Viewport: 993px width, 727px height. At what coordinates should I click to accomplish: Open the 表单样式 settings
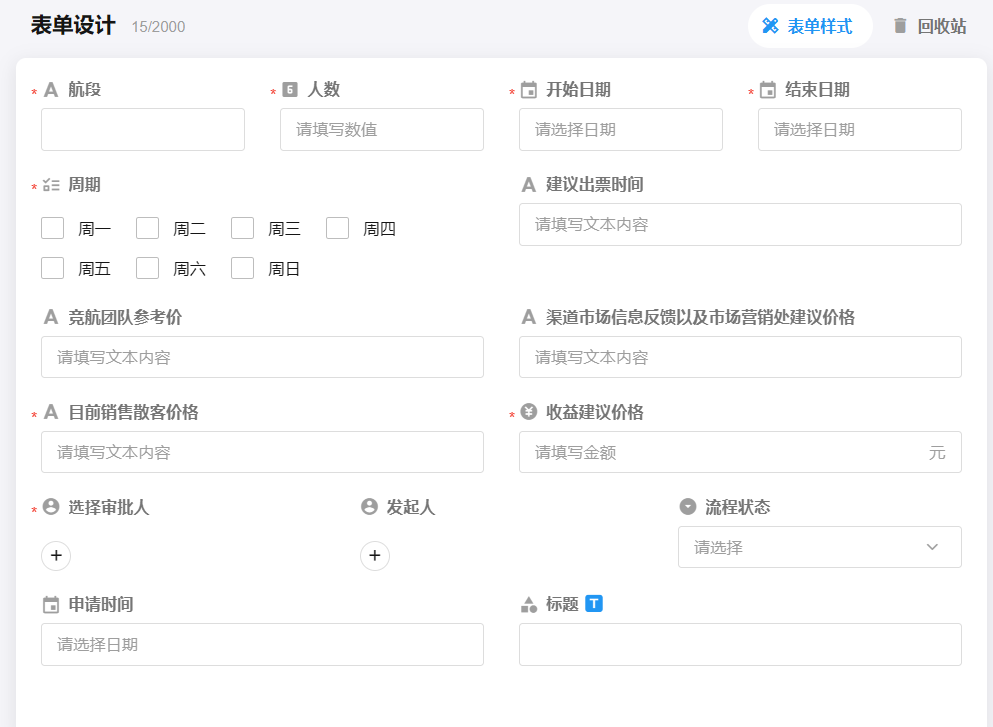point(809,26)
